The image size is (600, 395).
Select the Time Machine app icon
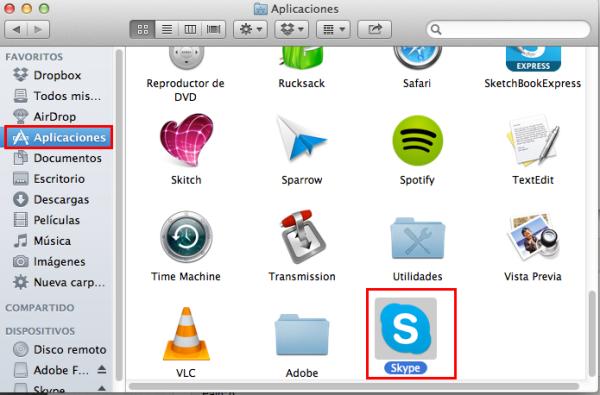186,237
